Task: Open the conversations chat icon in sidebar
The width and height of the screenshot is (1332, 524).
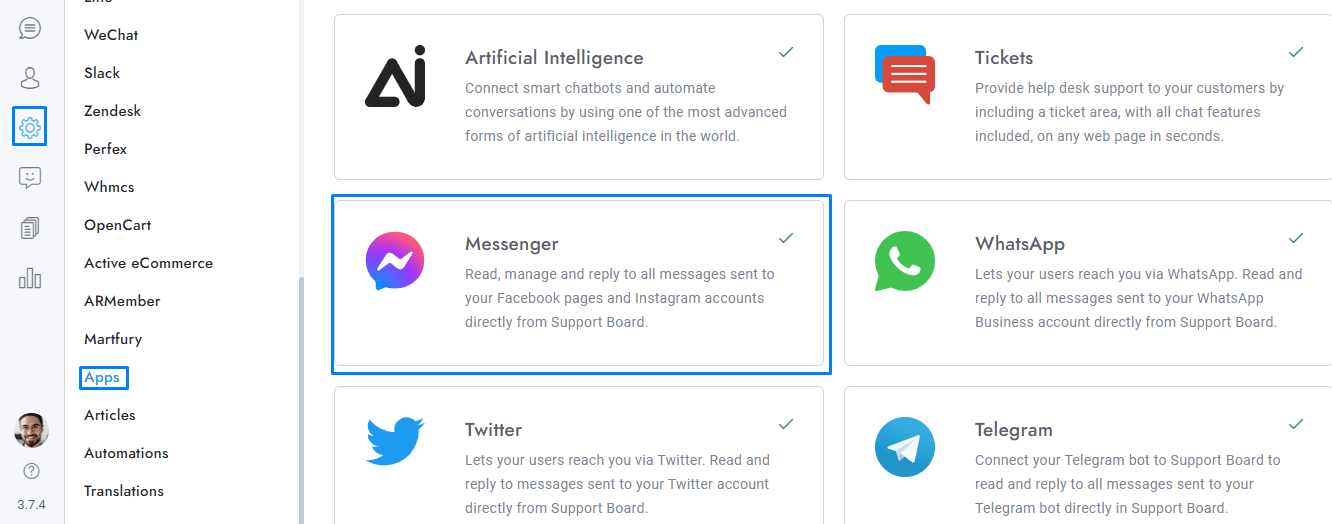Action: coord(30,28)
